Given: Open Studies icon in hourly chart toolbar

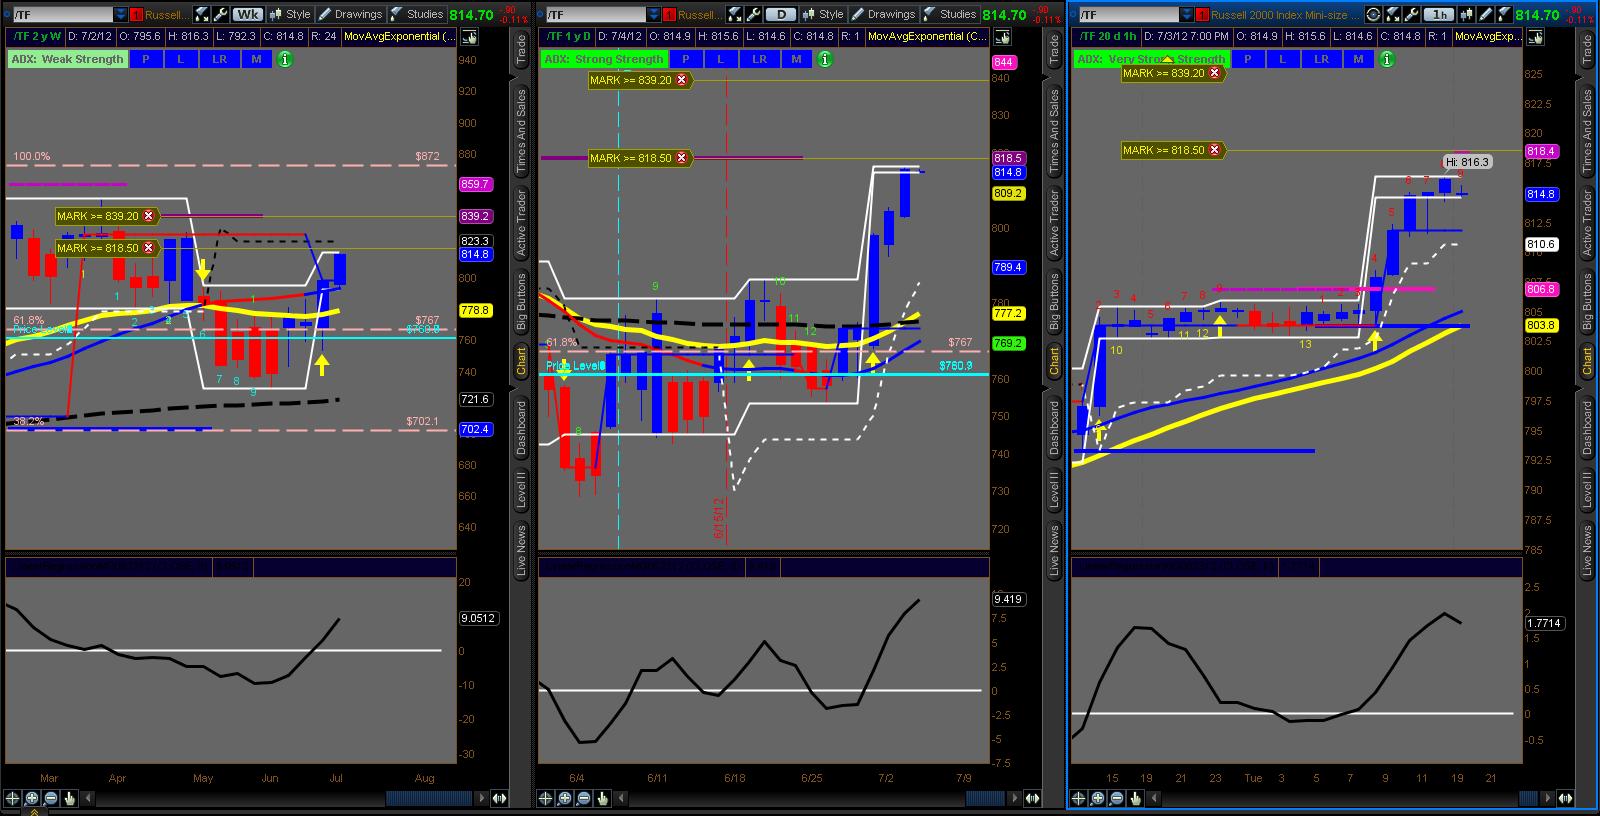Looking at the screenshot, I should point(1504,15).
